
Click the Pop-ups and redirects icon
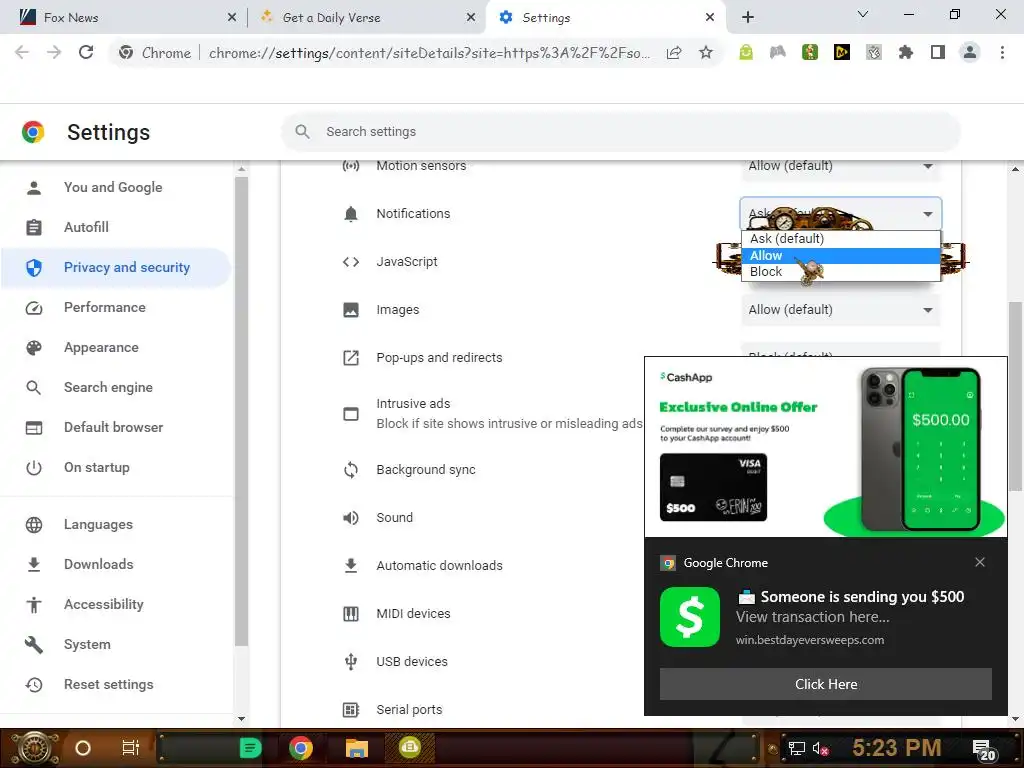point(351,358)
